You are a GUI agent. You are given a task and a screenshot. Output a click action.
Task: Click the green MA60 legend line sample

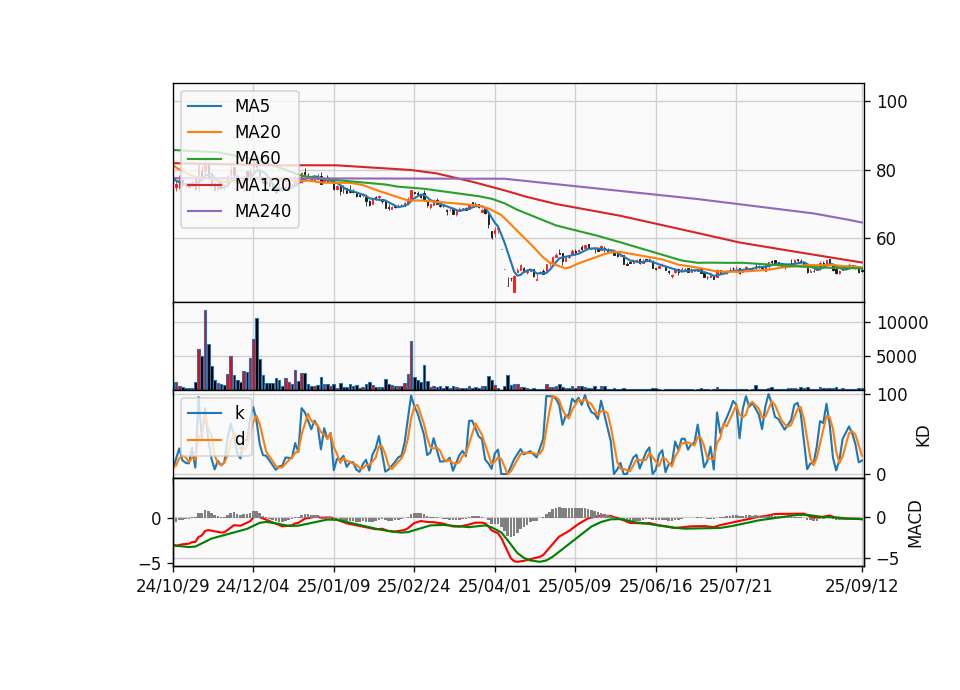pos(204,159)
